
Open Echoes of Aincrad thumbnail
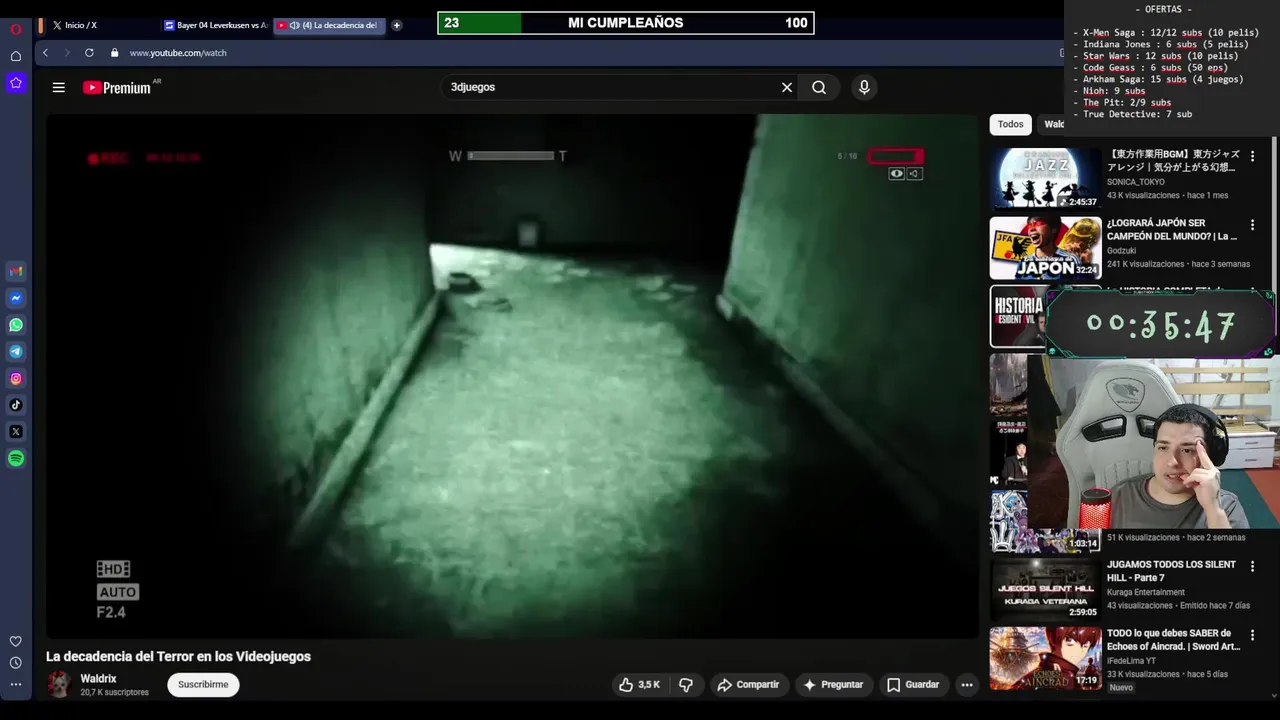coord(1045,658)
